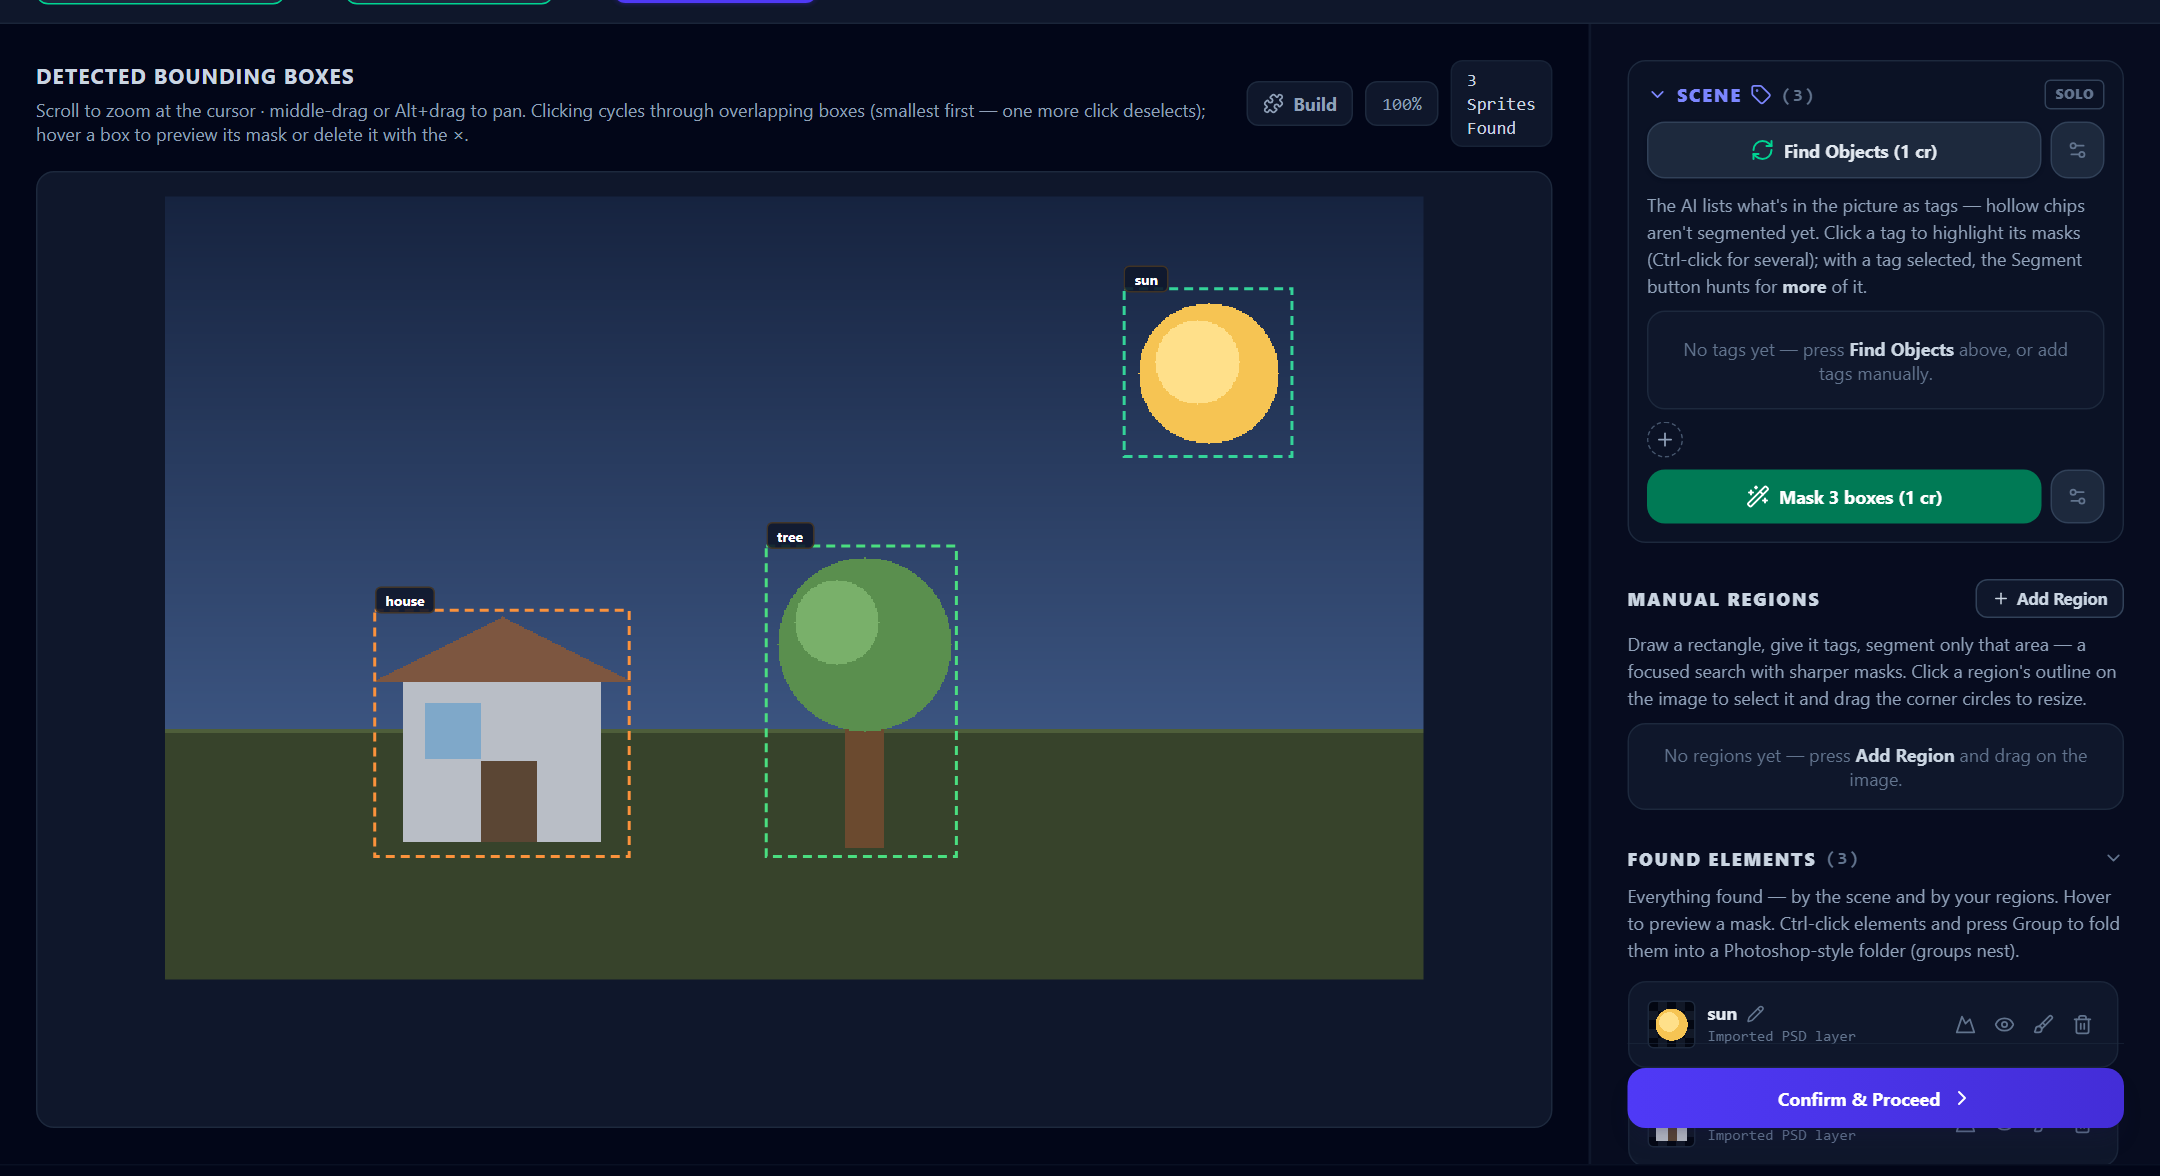Toggle SOLO mode for the scene

tap(2074, 94)
